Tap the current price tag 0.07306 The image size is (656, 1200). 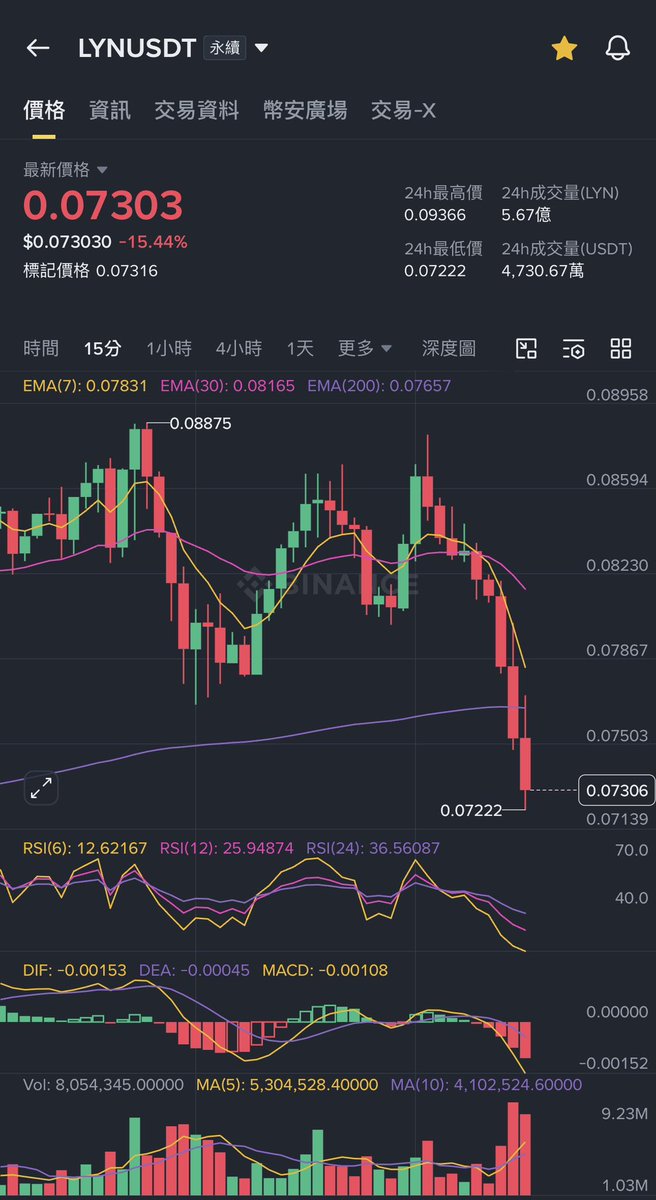click(616, 790)
